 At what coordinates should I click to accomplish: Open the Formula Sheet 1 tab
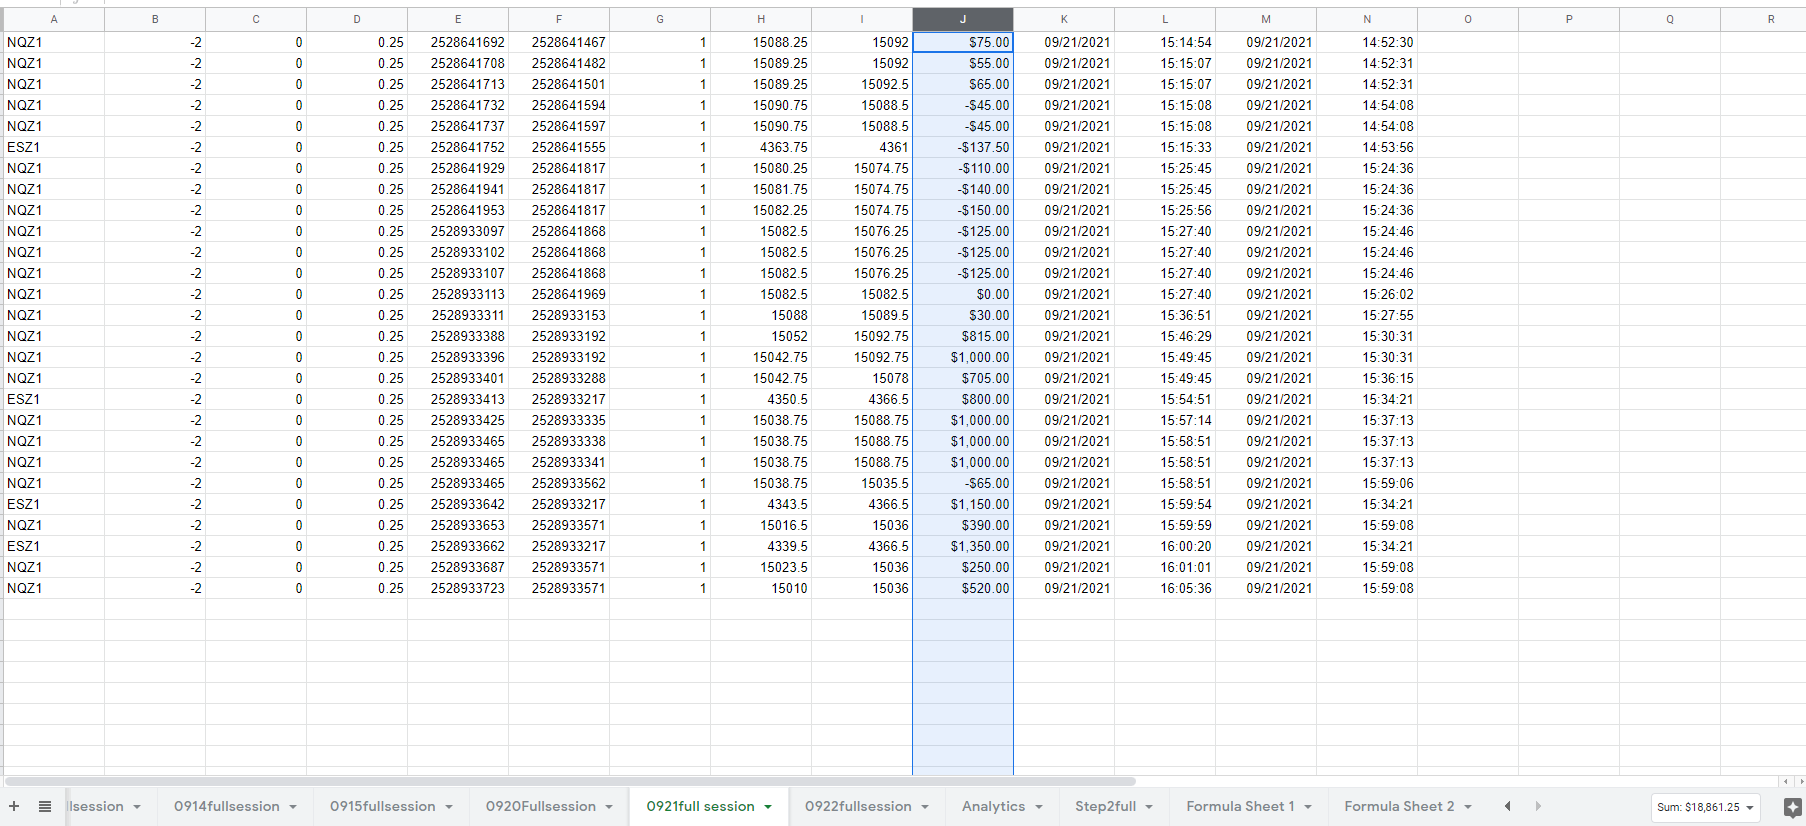[x=1240, y=806]
